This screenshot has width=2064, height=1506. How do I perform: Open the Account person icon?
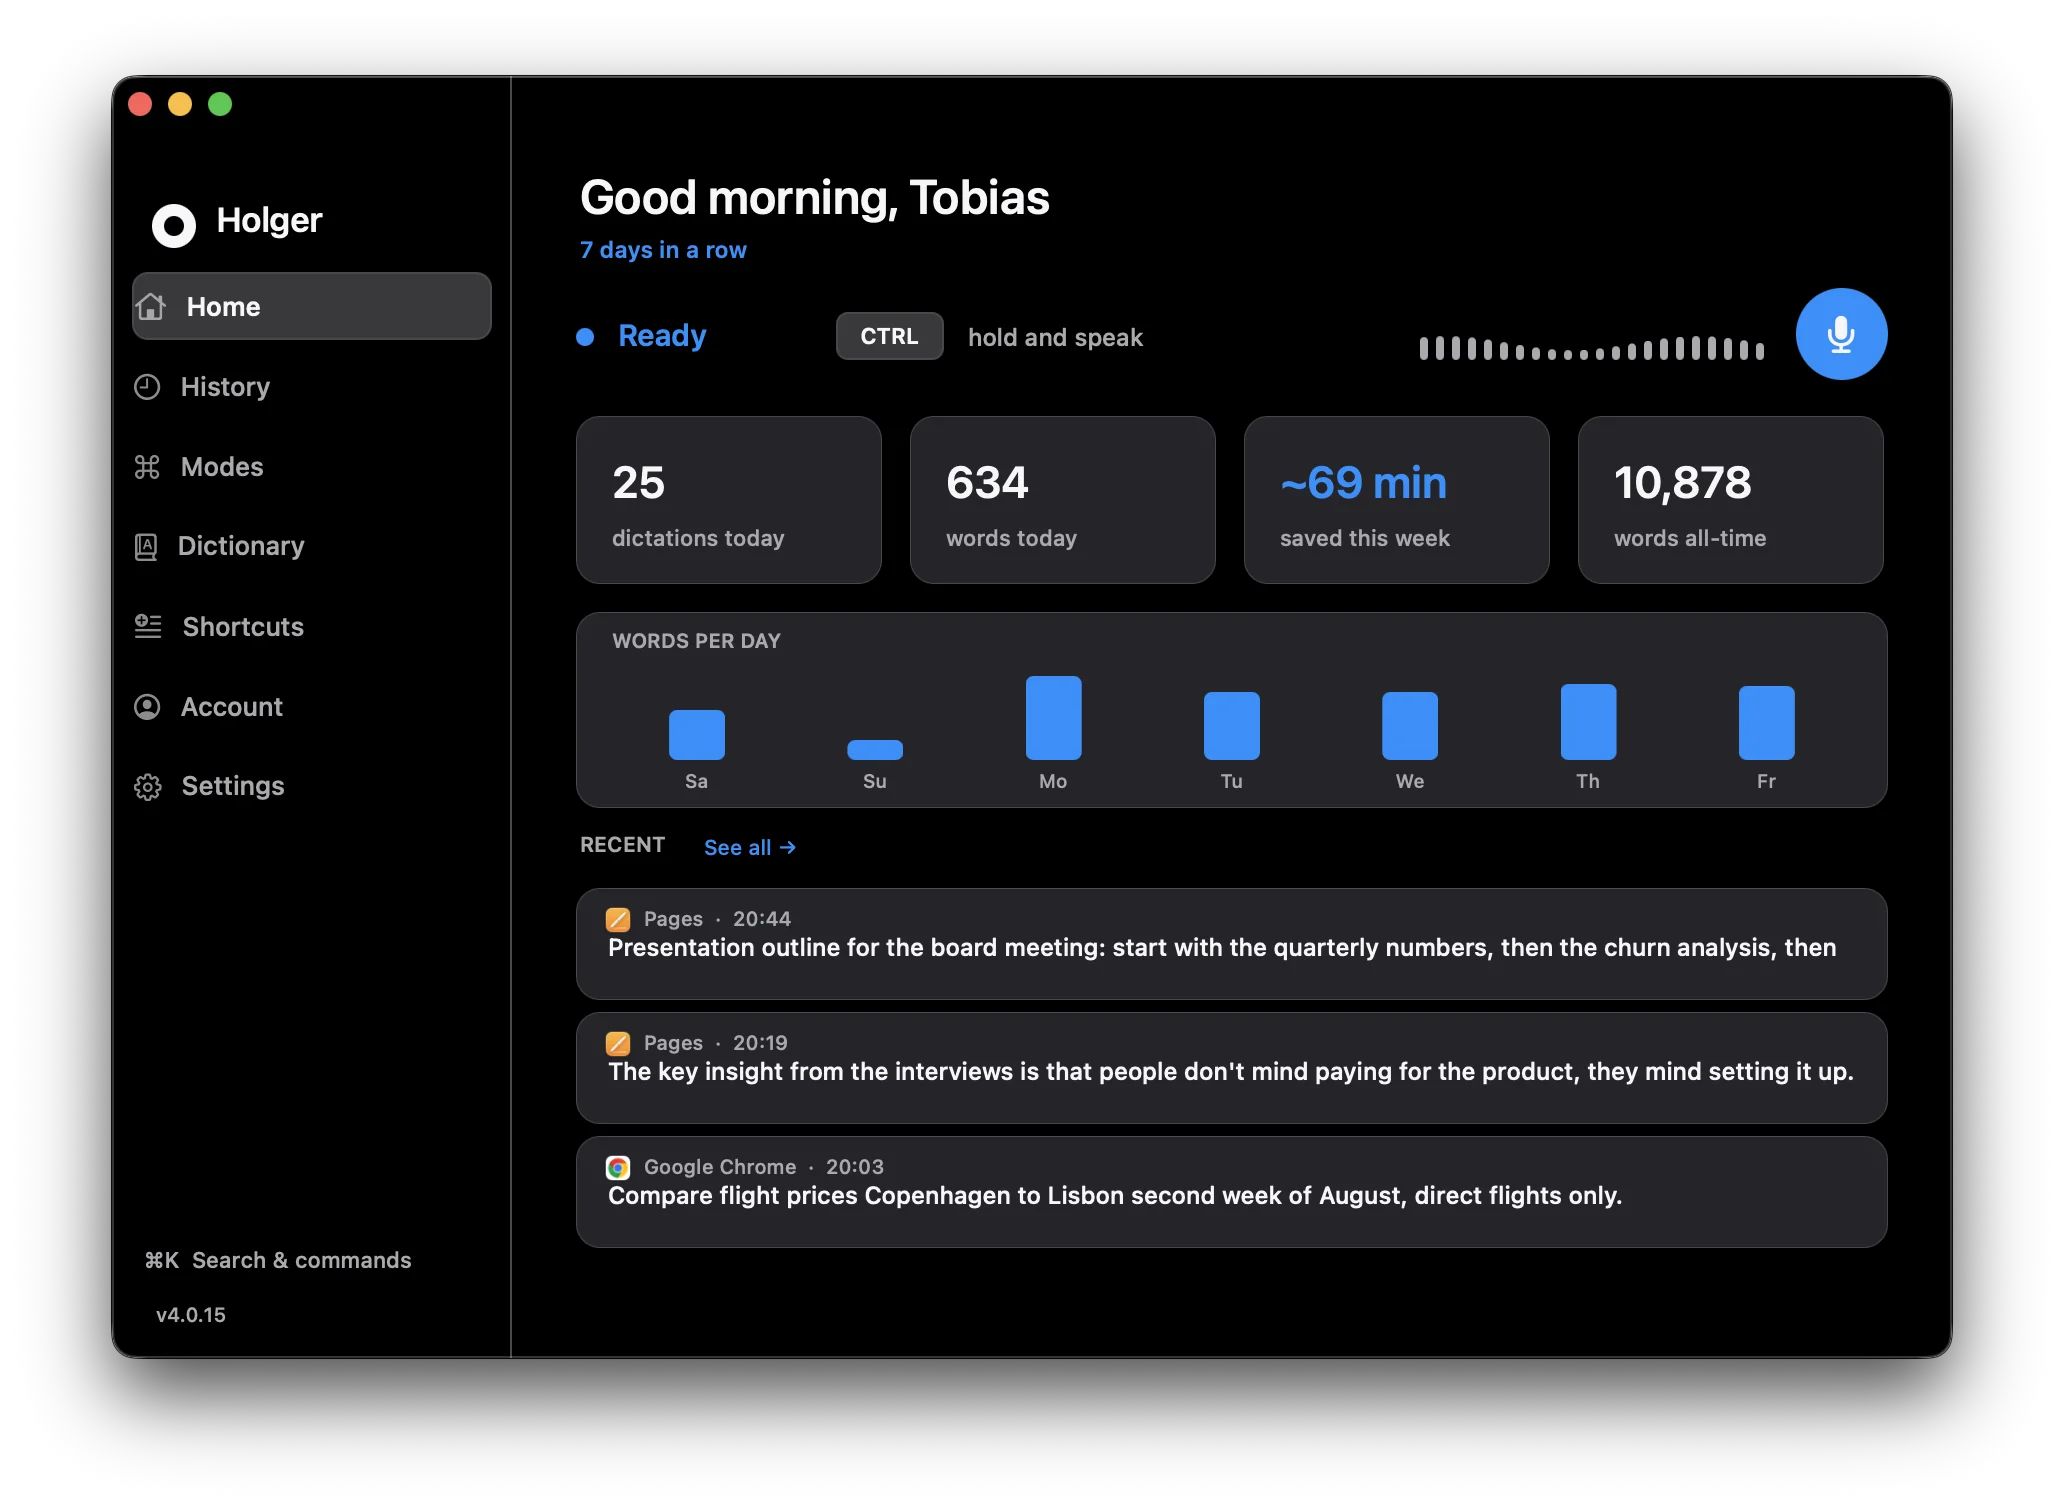coord(147,707)
